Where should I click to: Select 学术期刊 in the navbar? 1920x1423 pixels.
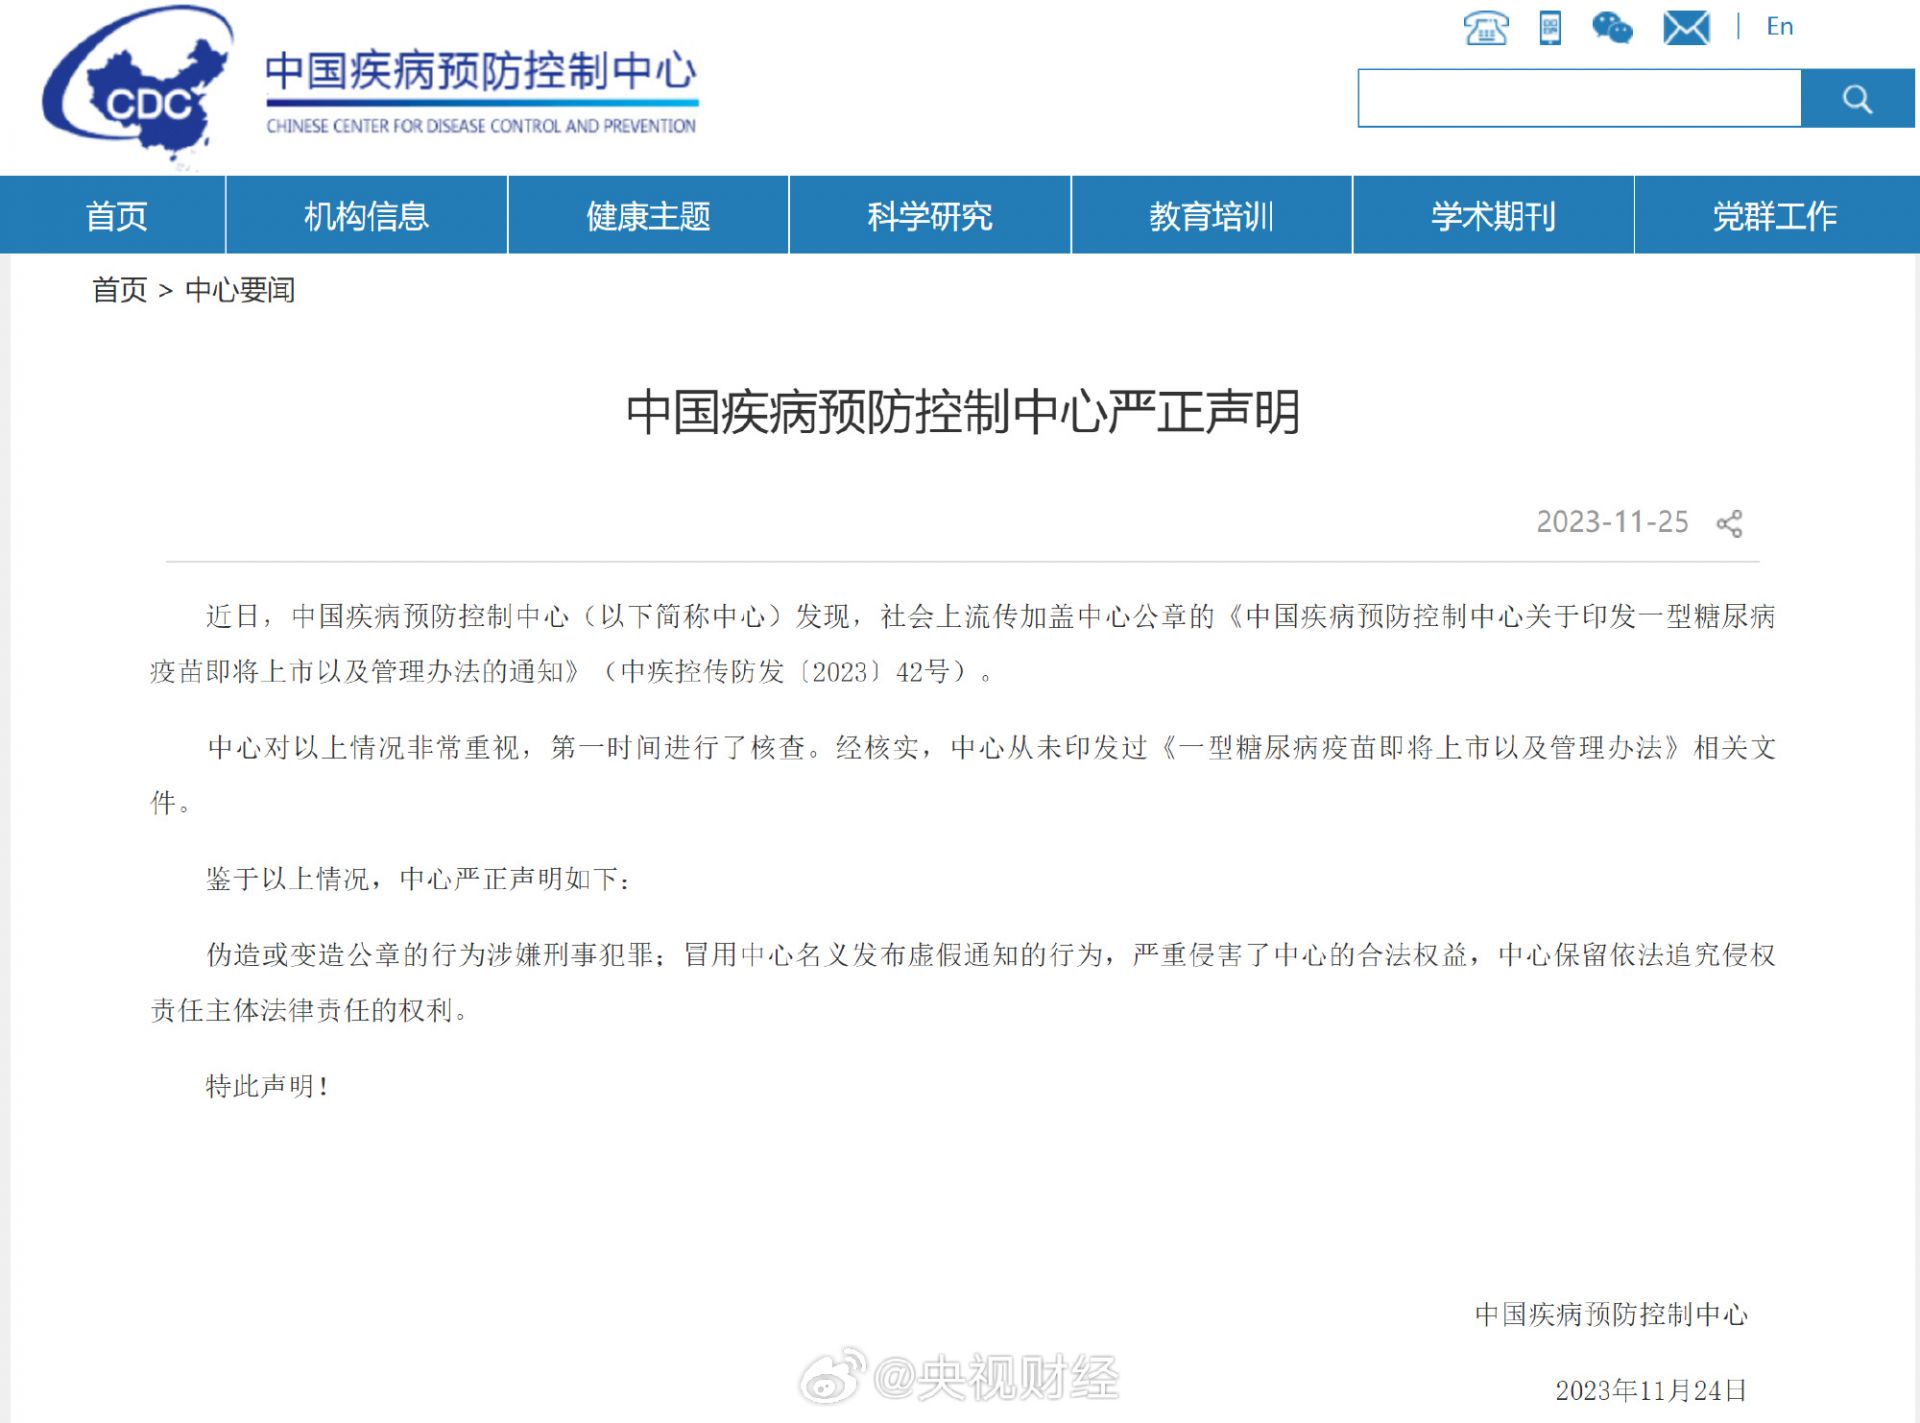pos(1493,216)
